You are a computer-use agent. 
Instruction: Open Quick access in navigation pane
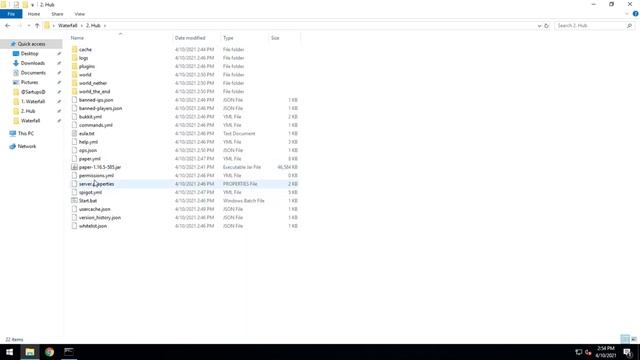[x=31, y=44]
